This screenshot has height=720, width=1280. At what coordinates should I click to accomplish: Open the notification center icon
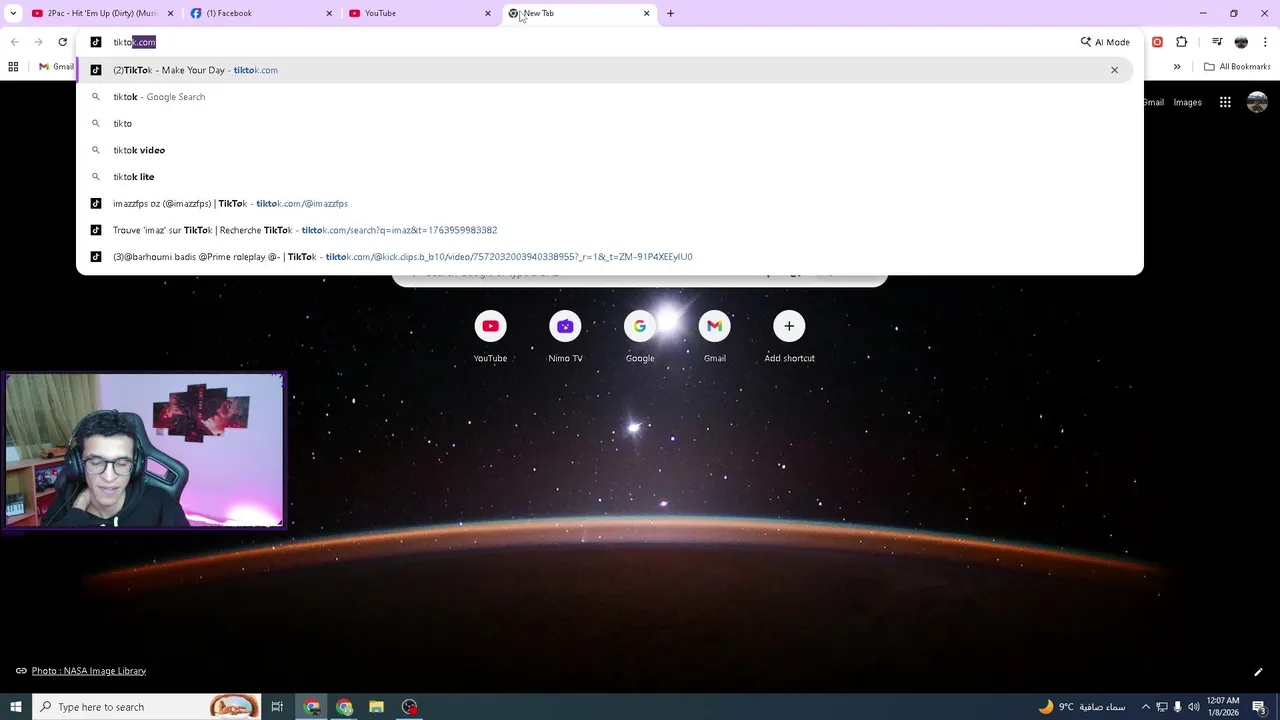[1259, 707]
